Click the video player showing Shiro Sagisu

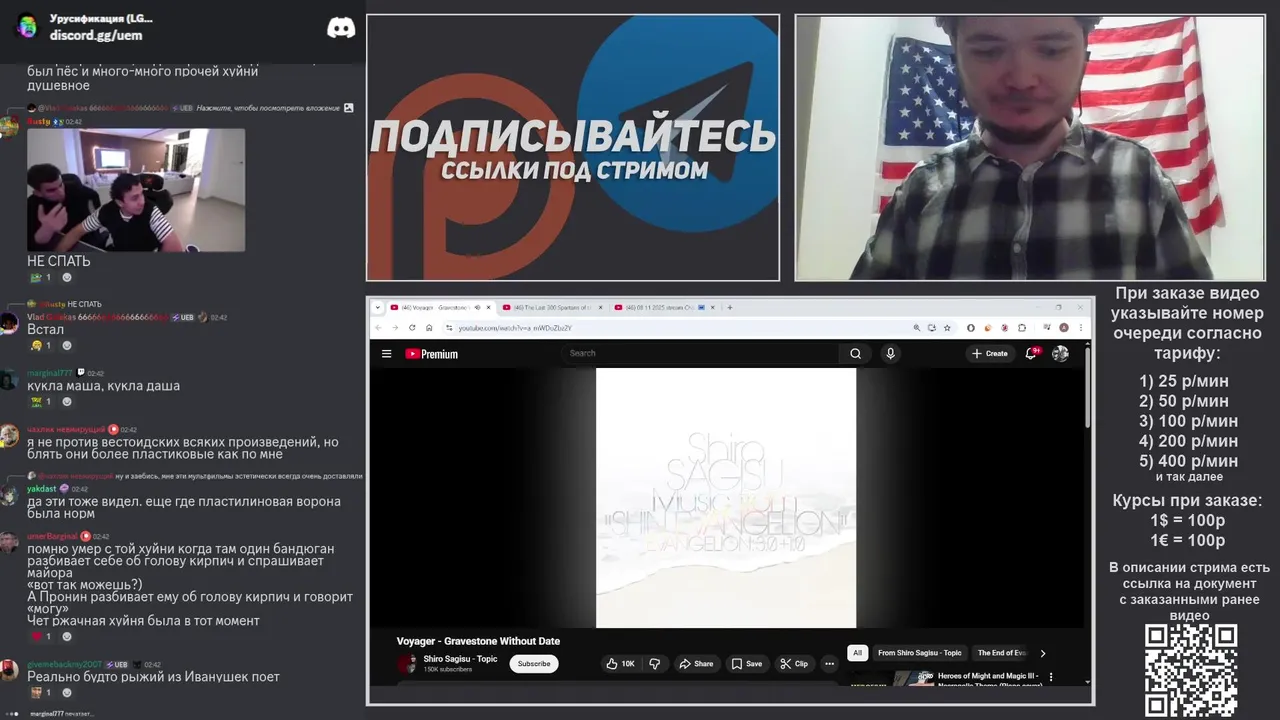[x=726, y=498]
